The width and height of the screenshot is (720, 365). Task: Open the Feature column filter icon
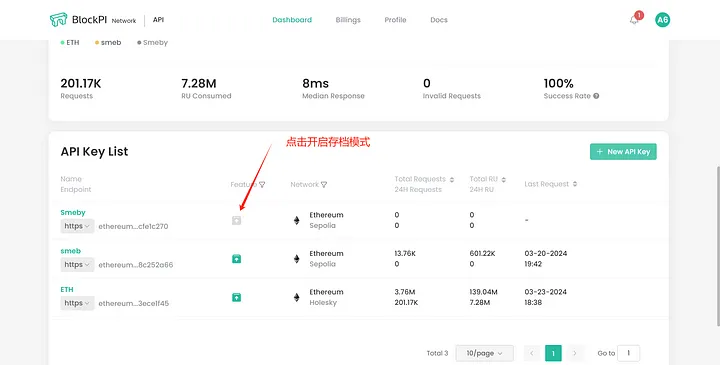tap(262, 185)
